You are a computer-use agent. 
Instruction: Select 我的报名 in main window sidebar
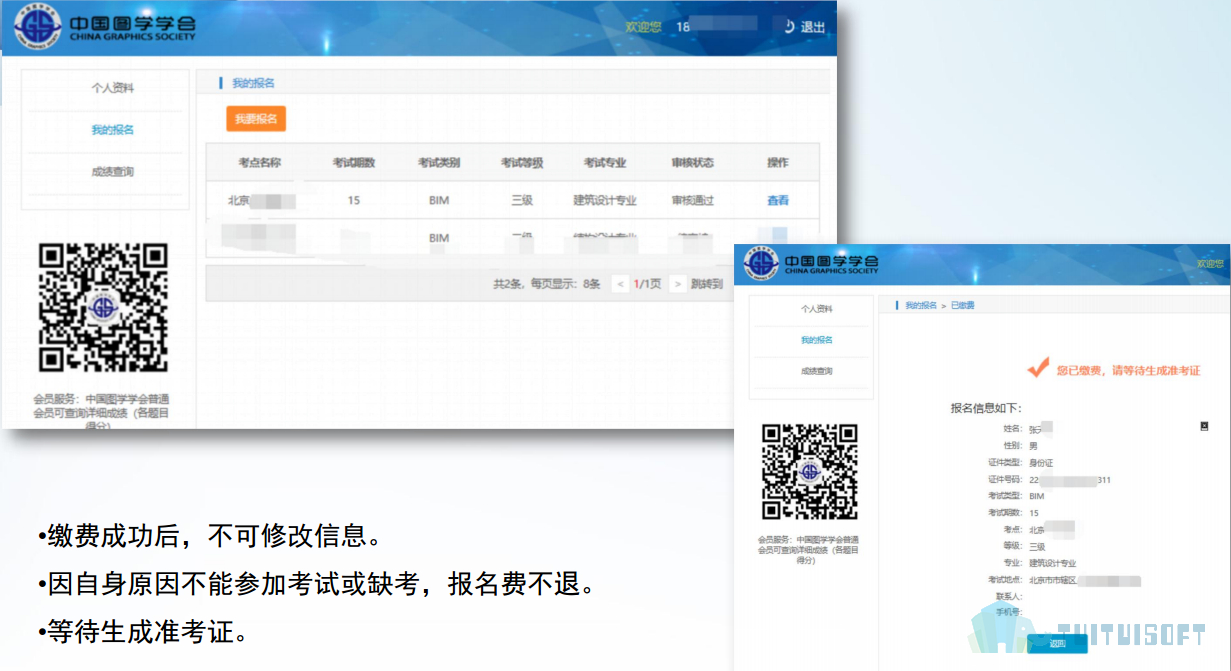pos(112,130)
